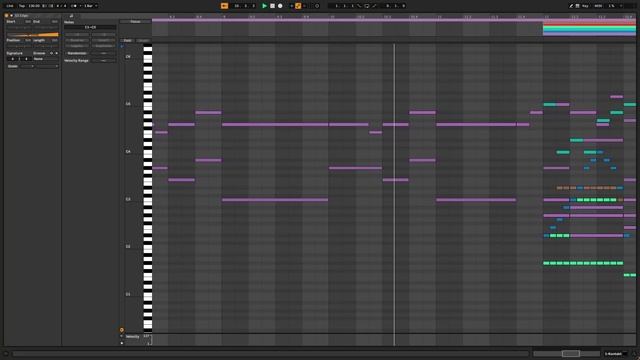Click the tempo value field
The height and width of the screenshot is (360, 640).
tap(35, 6)
